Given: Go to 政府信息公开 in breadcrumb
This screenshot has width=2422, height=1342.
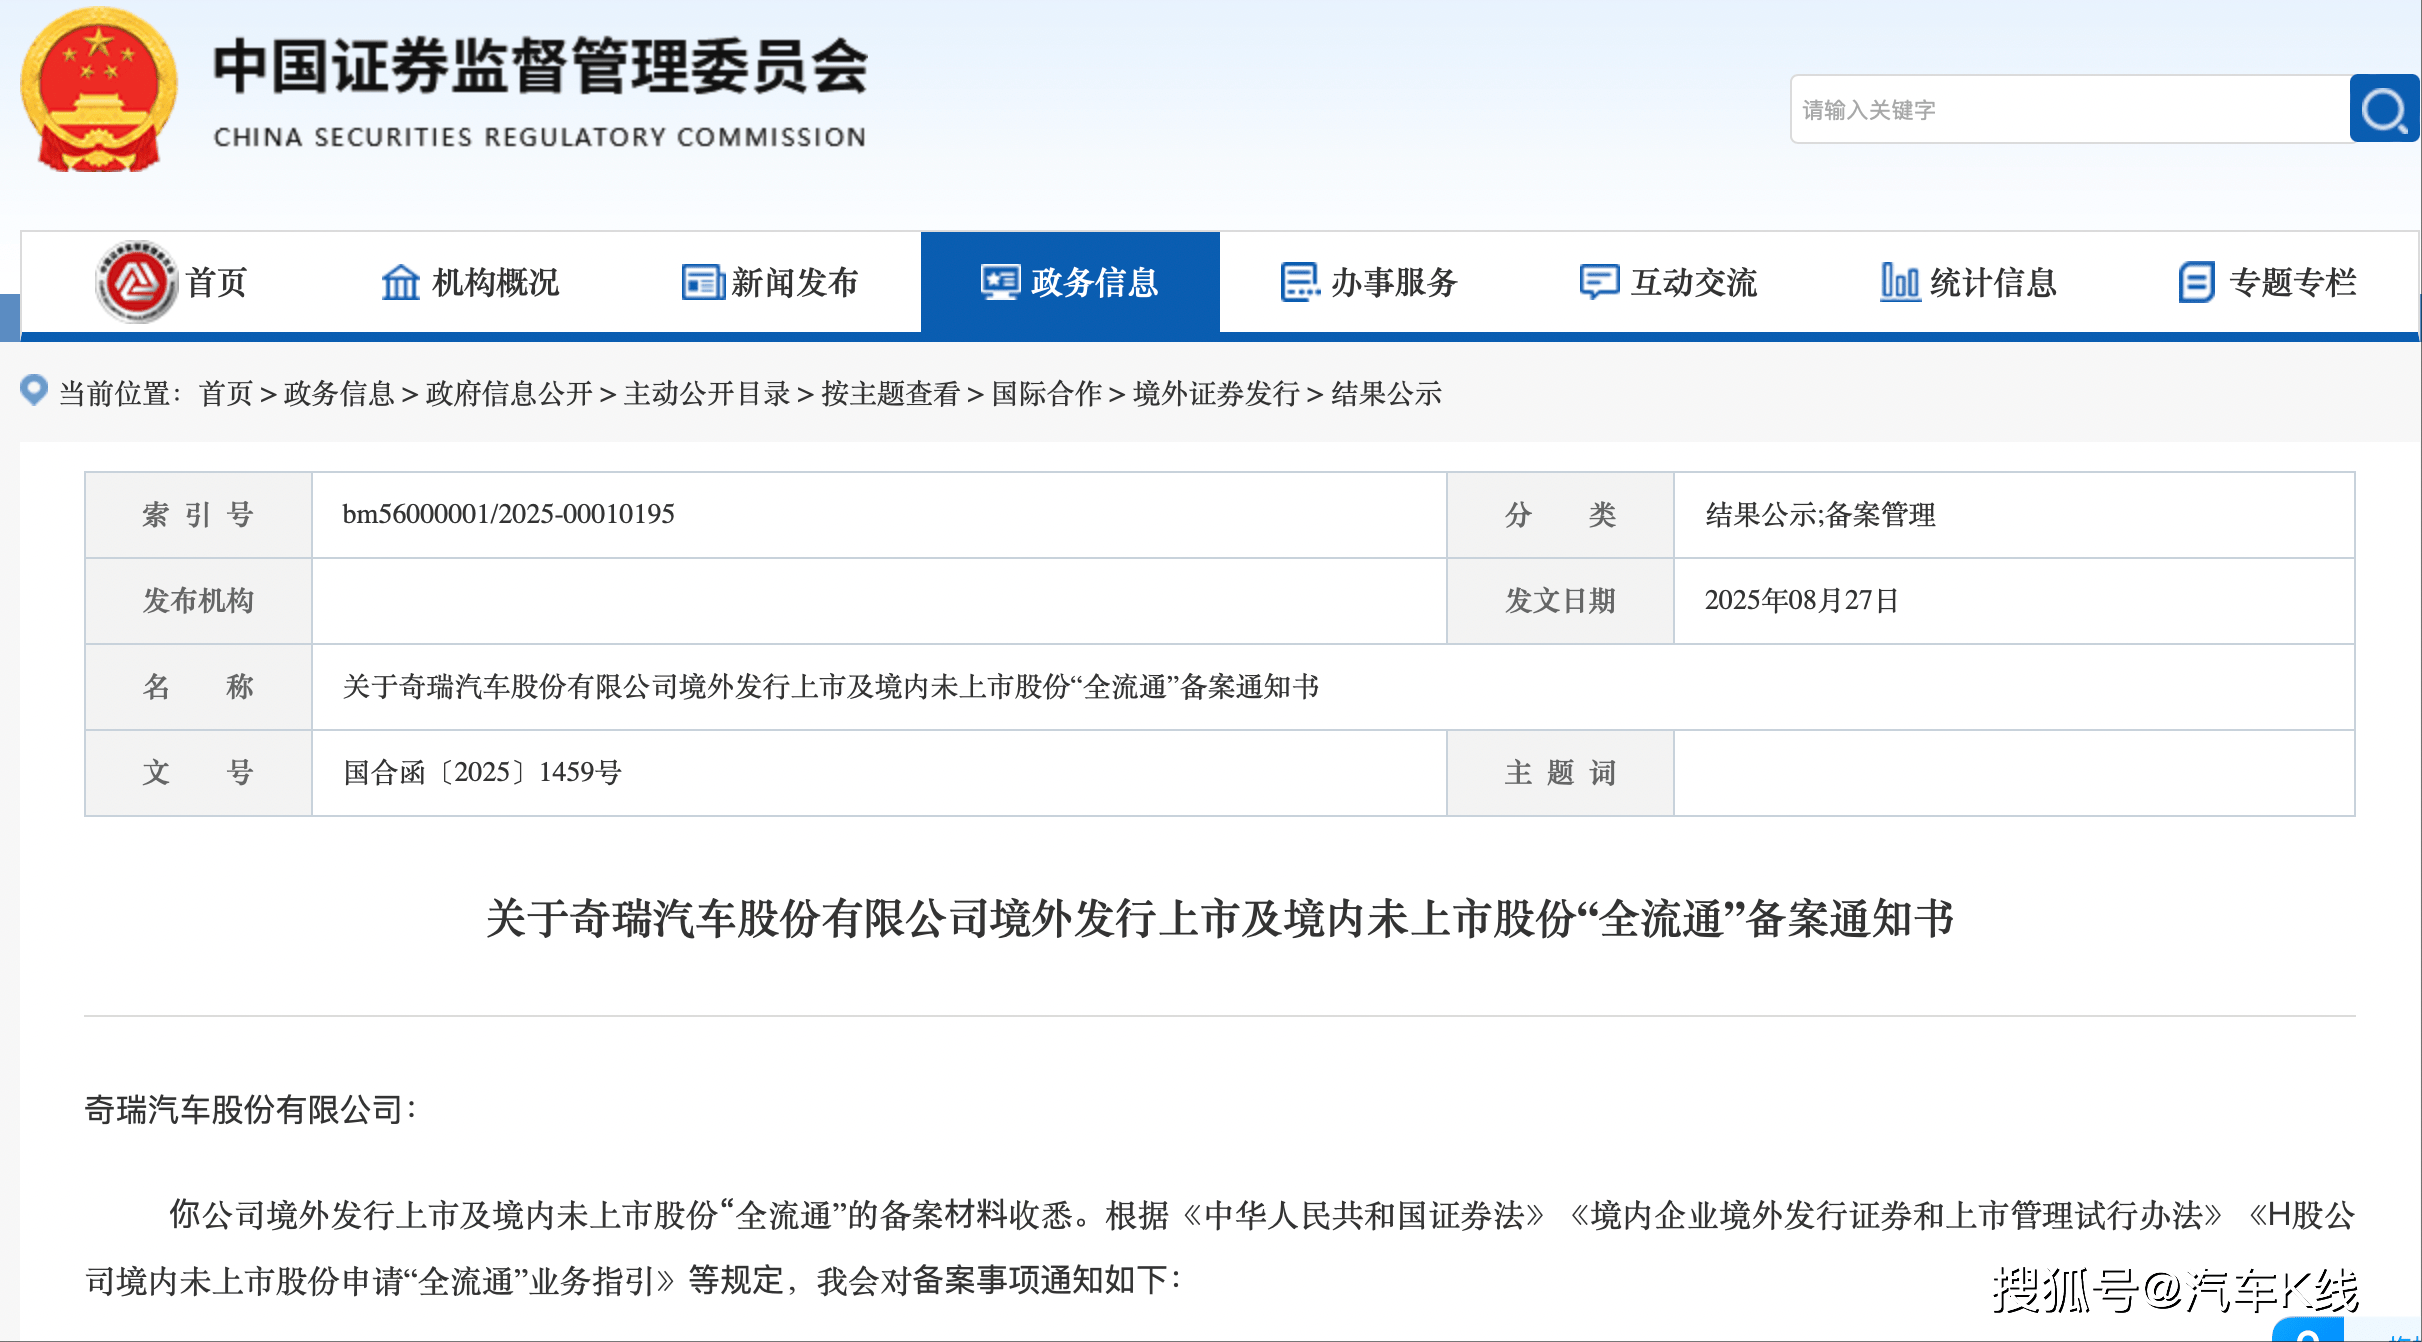Looking at the screenshot, I should pyautogui.click(x=509, y=393).
